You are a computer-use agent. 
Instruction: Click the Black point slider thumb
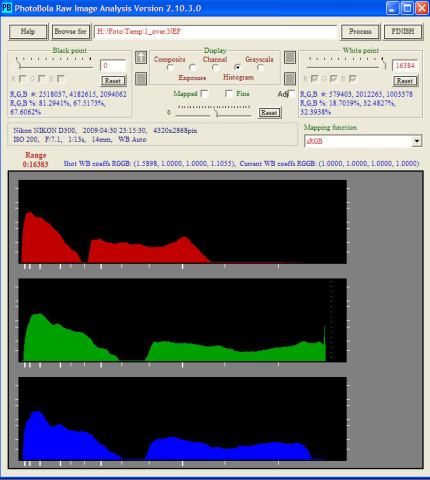coord(18,64)
